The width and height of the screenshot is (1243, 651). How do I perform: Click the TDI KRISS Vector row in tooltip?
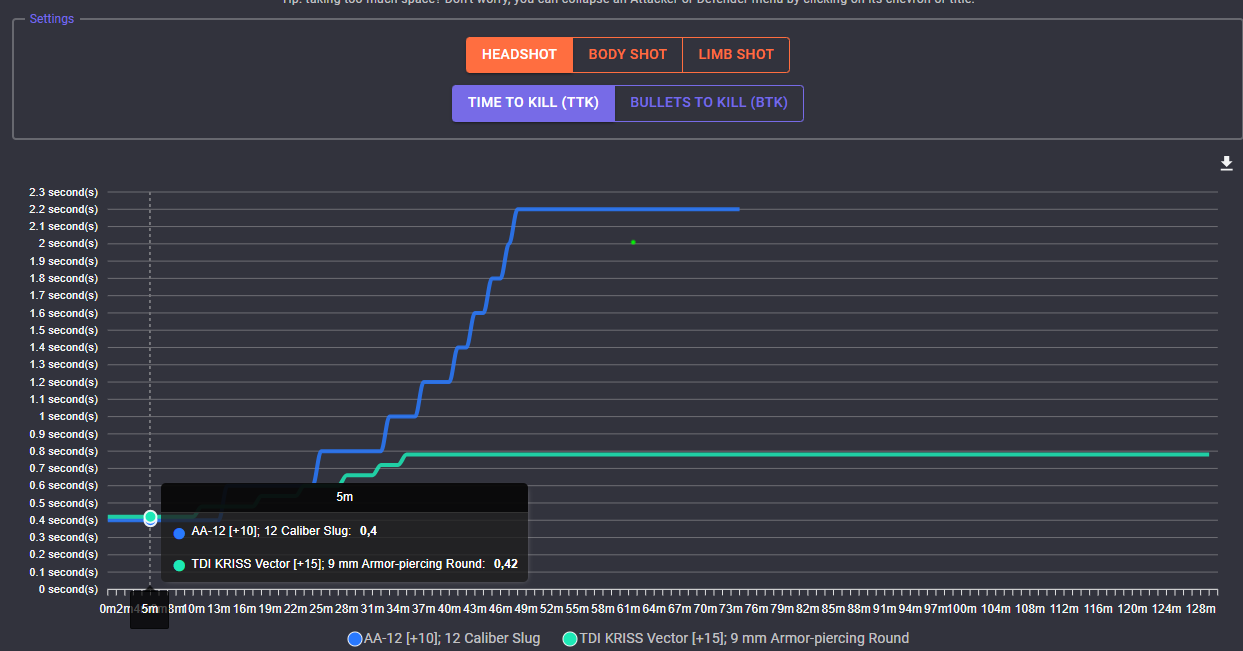tap(345, 564)
